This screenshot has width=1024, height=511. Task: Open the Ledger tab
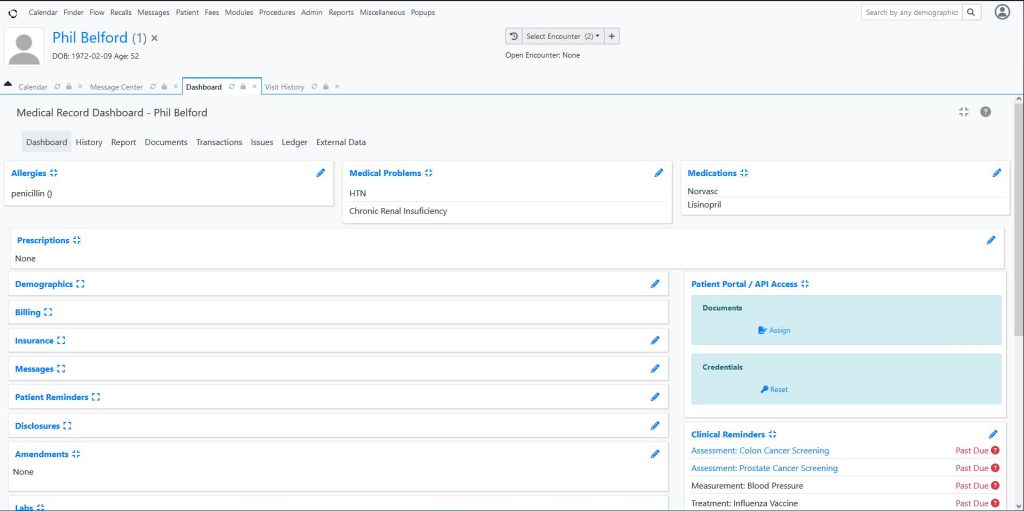click(x=295, y=142)
